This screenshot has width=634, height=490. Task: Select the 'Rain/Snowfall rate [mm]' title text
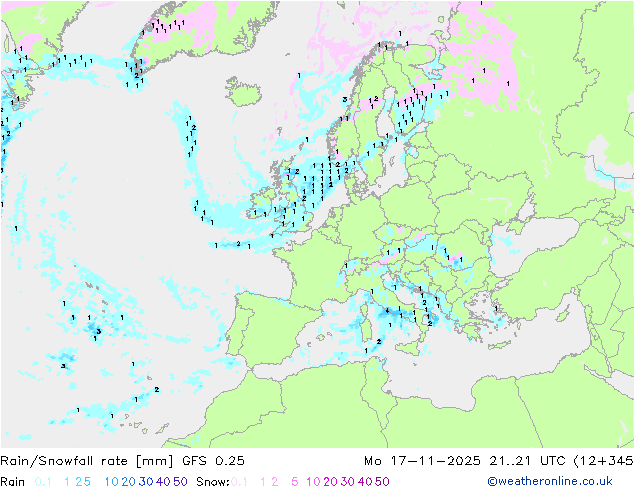(87, 461)
